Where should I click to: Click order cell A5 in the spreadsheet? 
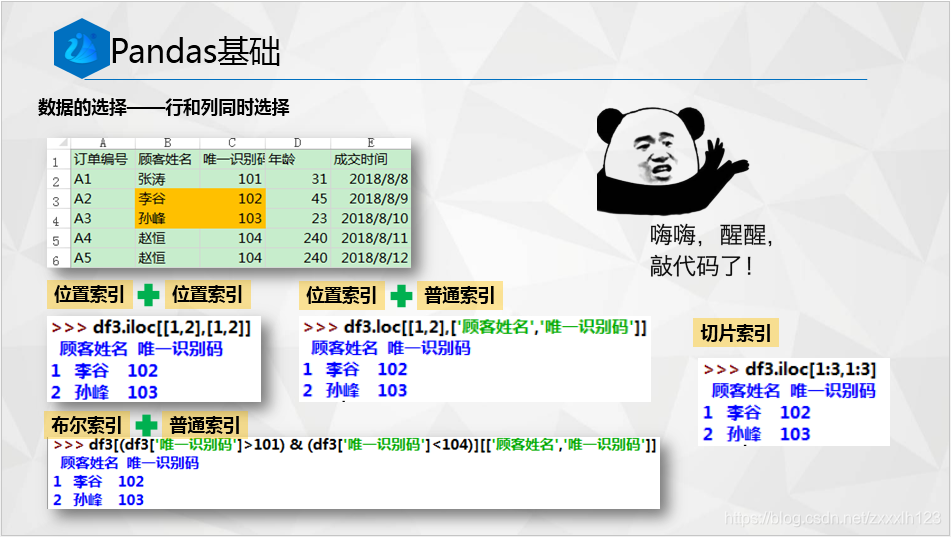coord(103,258)
